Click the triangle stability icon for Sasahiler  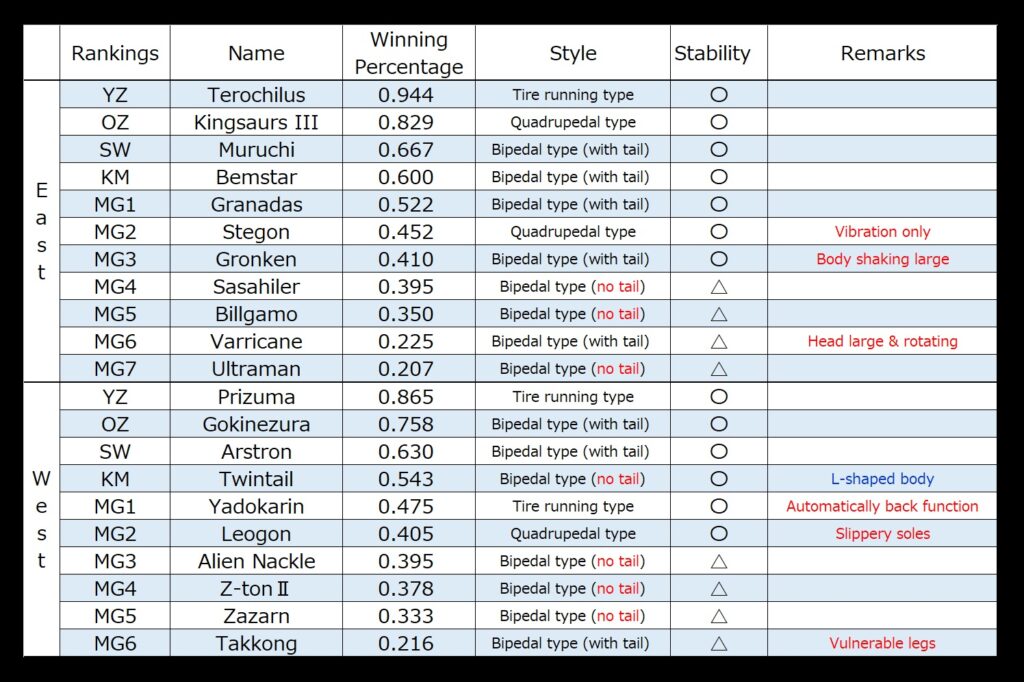[718, 287]
